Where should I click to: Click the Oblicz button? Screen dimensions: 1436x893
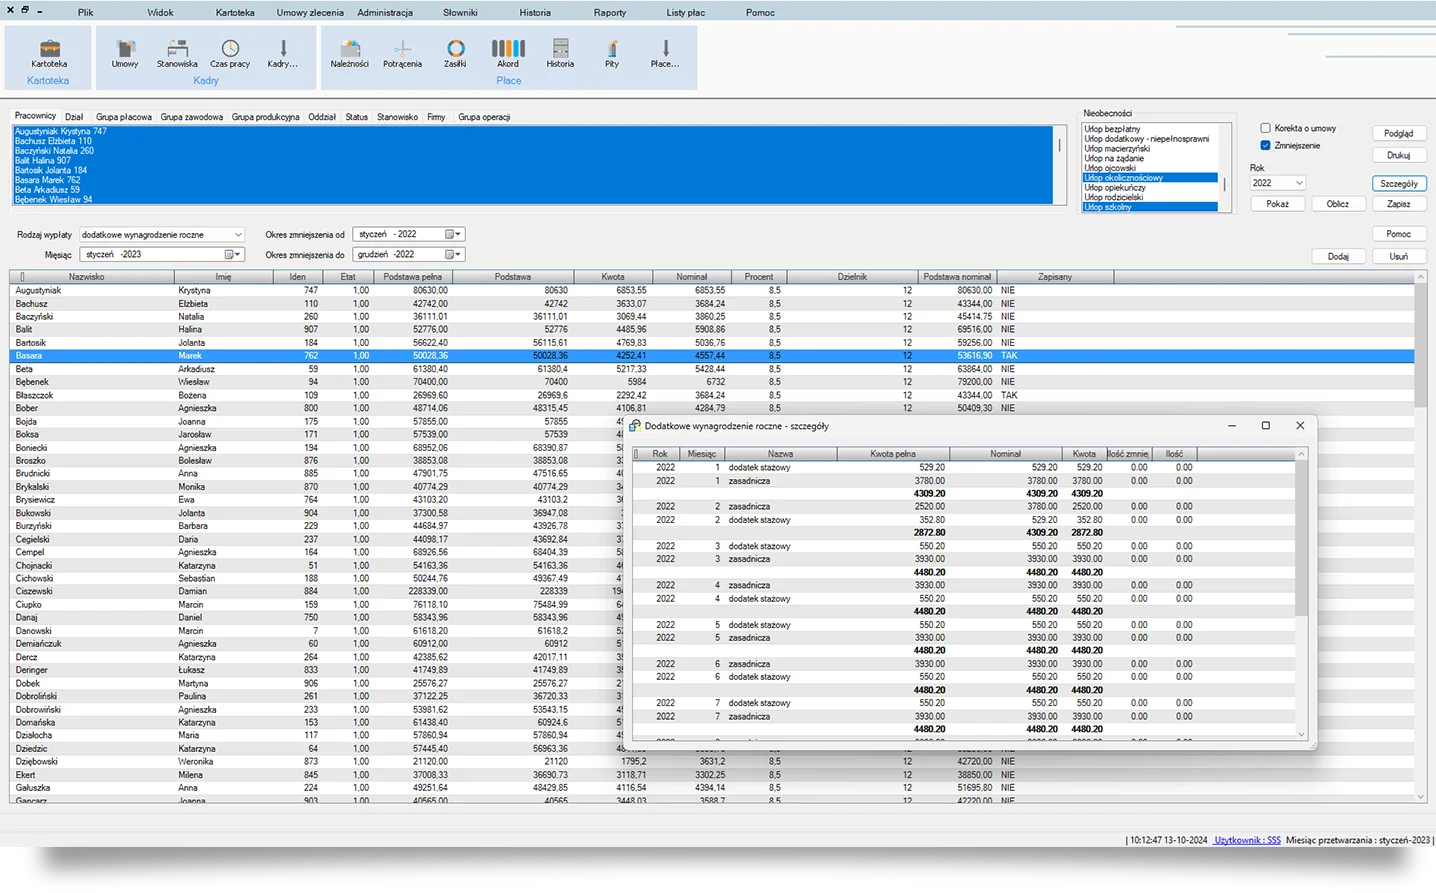pyautogui.click(x=1338, y=204)
